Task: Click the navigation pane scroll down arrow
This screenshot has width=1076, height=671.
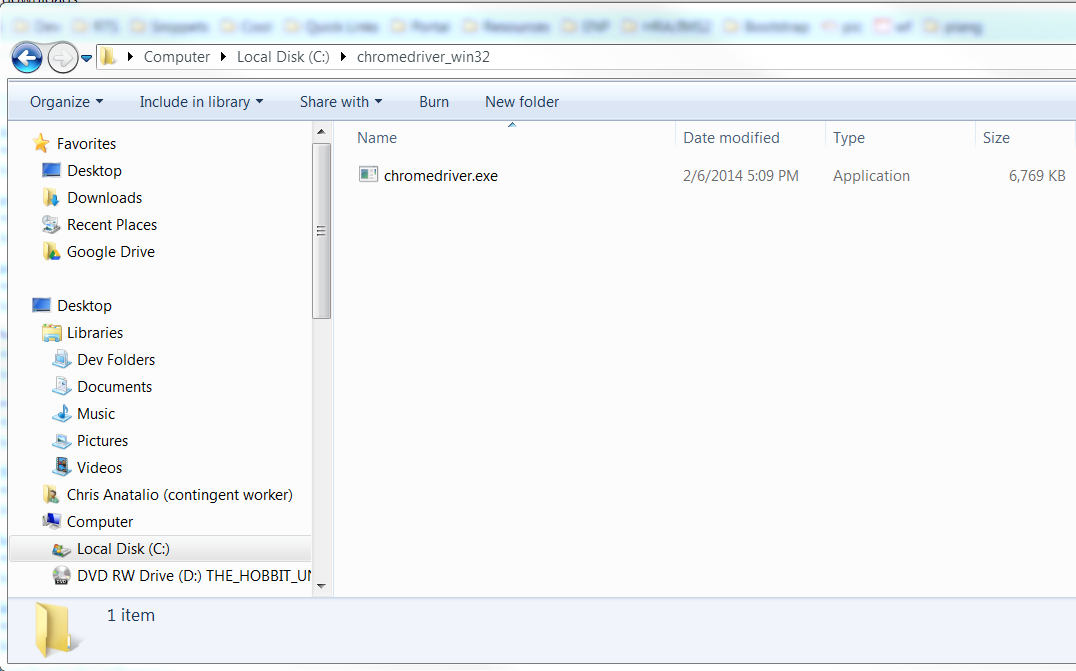Action: click(x=321, y=587)
